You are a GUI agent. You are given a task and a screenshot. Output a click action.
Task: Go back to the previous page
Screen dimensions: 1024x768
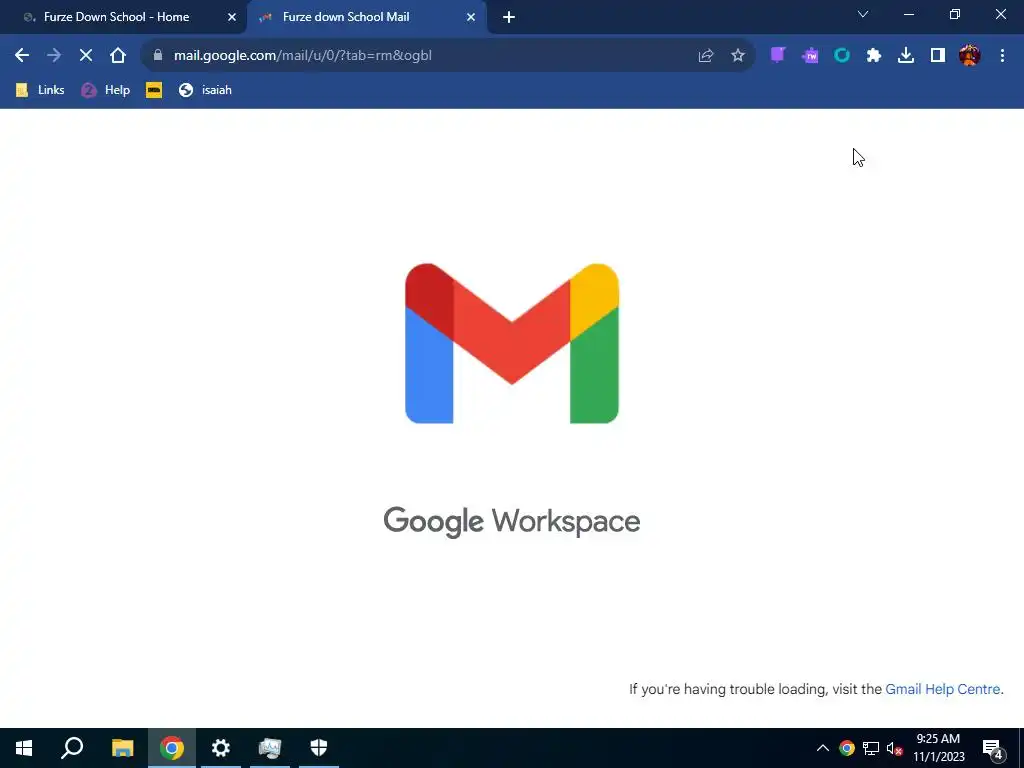(x=22, y=56)
